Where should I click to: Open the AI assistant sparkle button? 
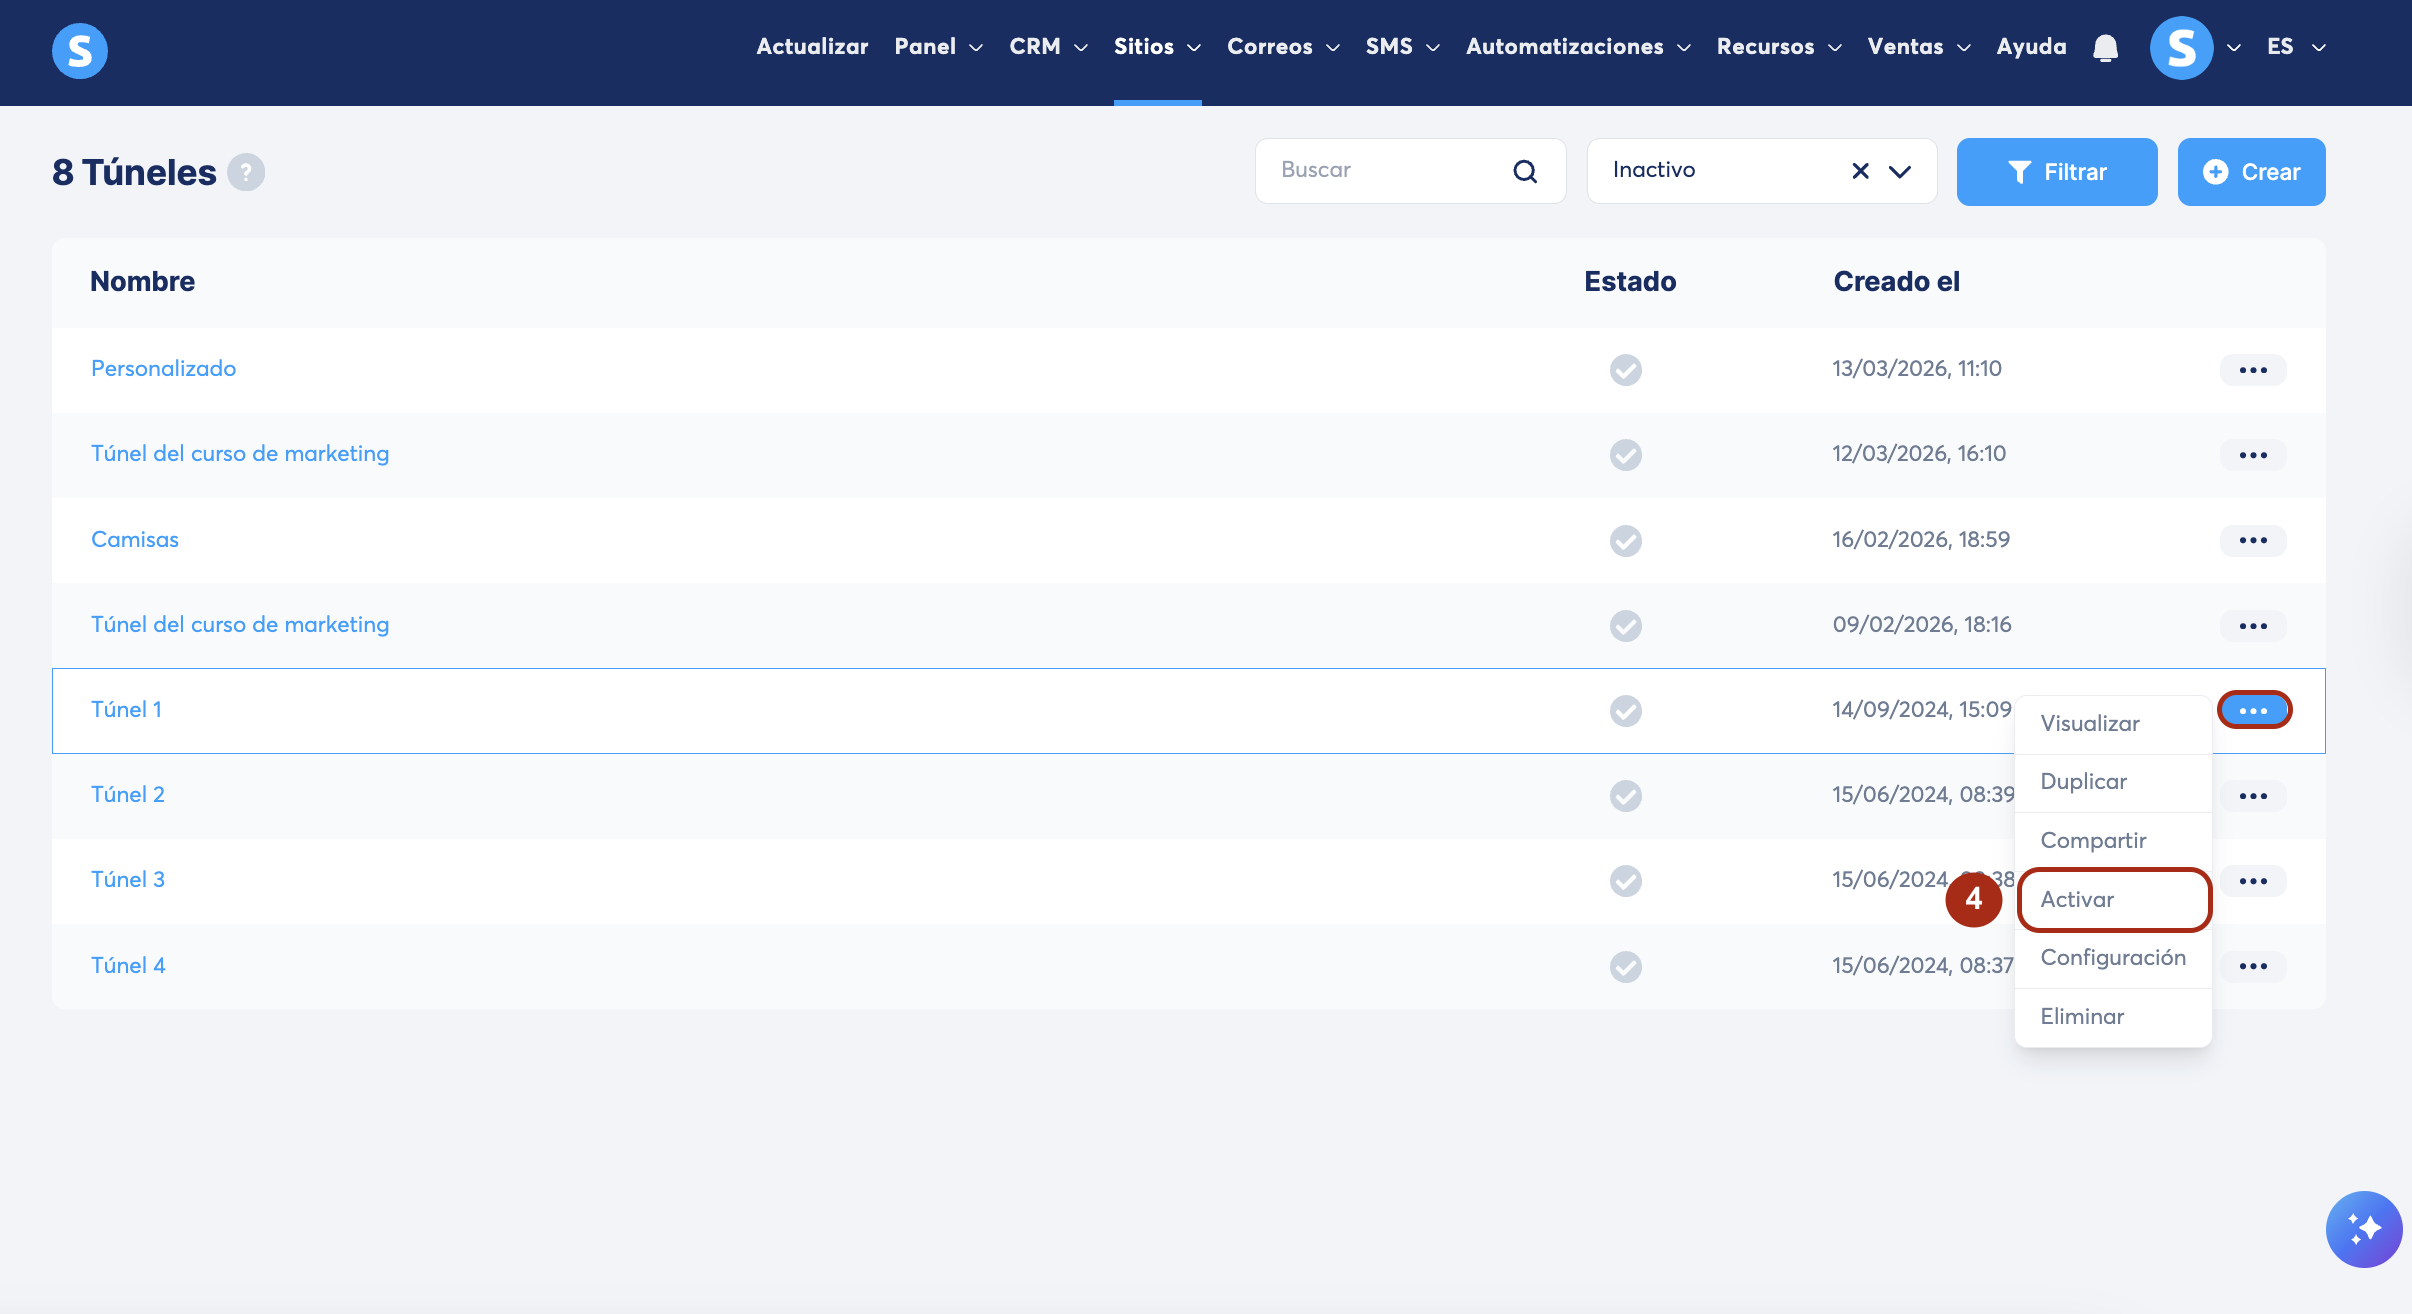pos(2363,1229)
